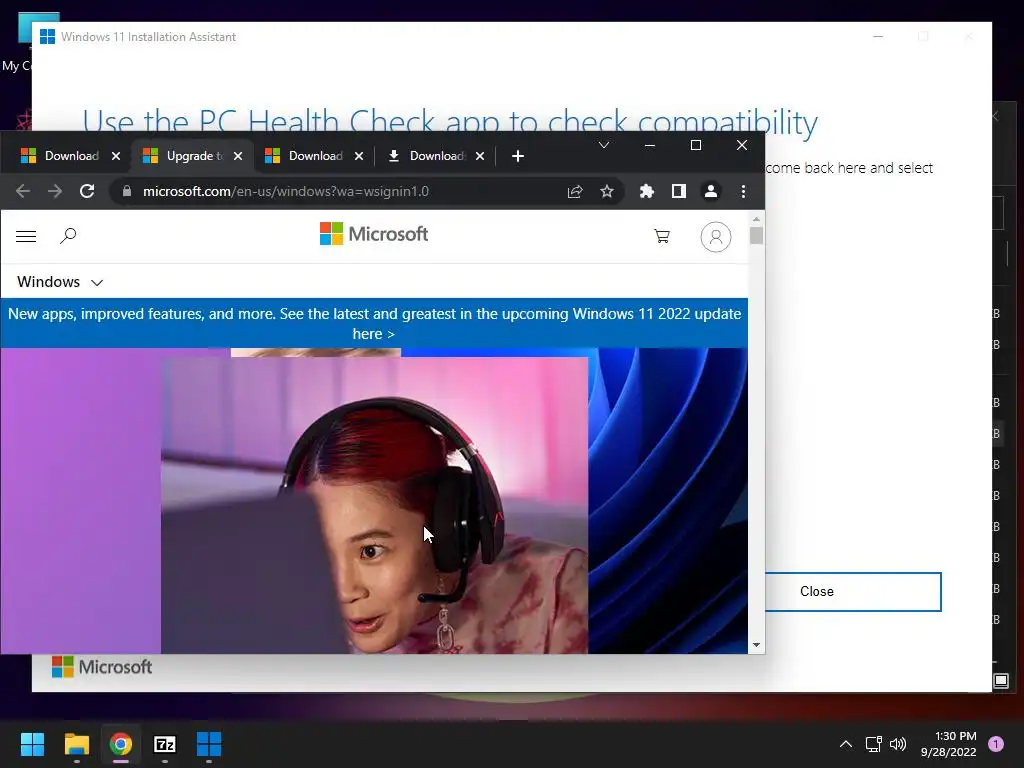Go back in Chrome's page history
1024x768 pixels.
[23, 191]
